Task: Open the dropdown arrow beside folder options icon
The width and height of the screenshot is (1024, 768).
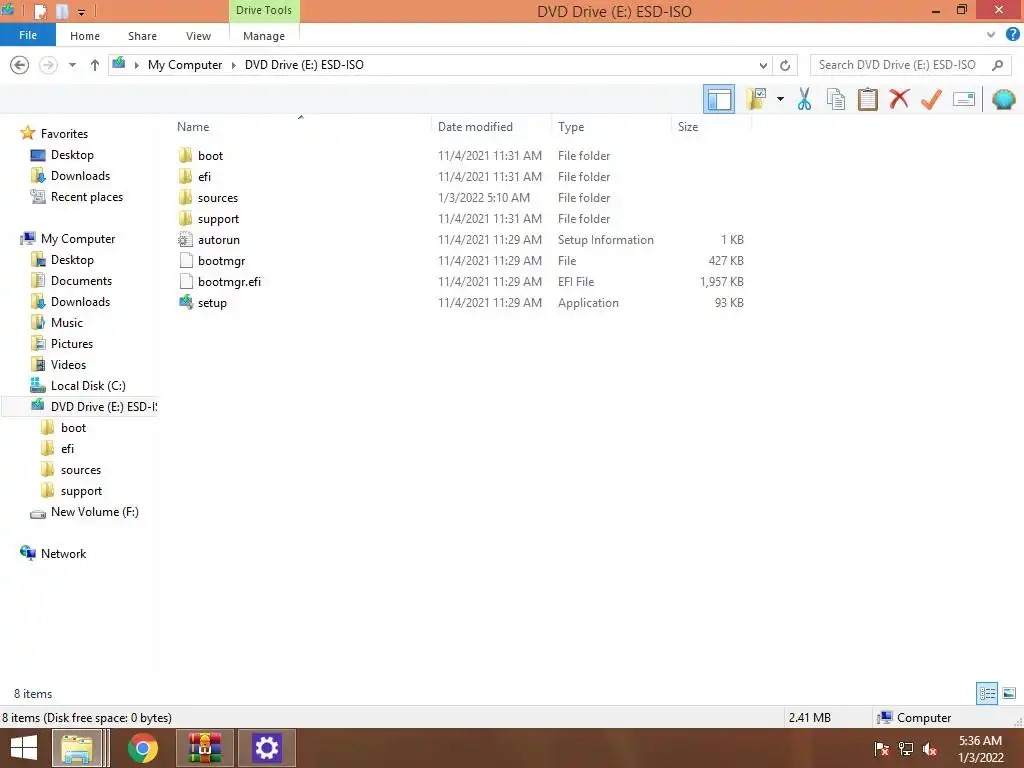Action: pyautogui.click(x=780, y=99)
